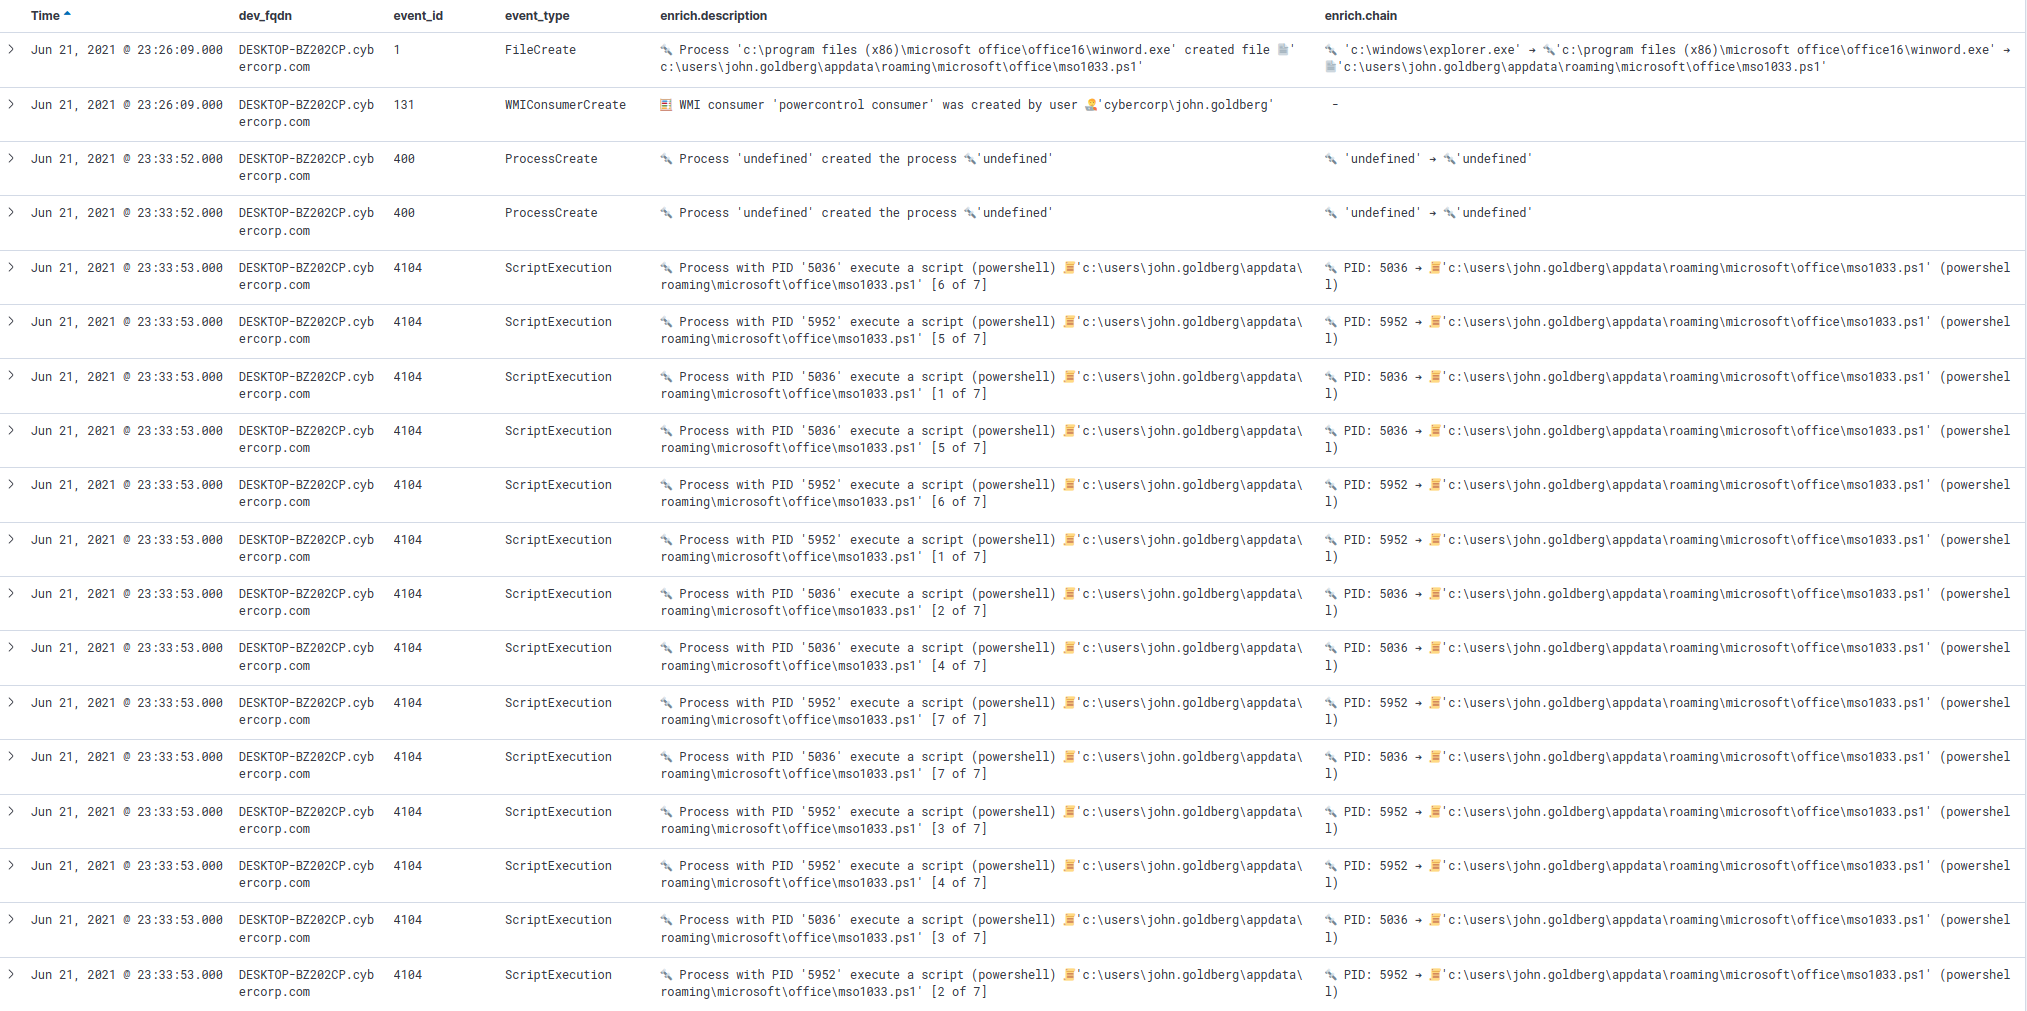The width and height of the screenshot is (2027, 1011).
Task: Click the process icon in the PID 5952 [4 of 7] description
Action: pyautogui.click(x=666, y=866)
